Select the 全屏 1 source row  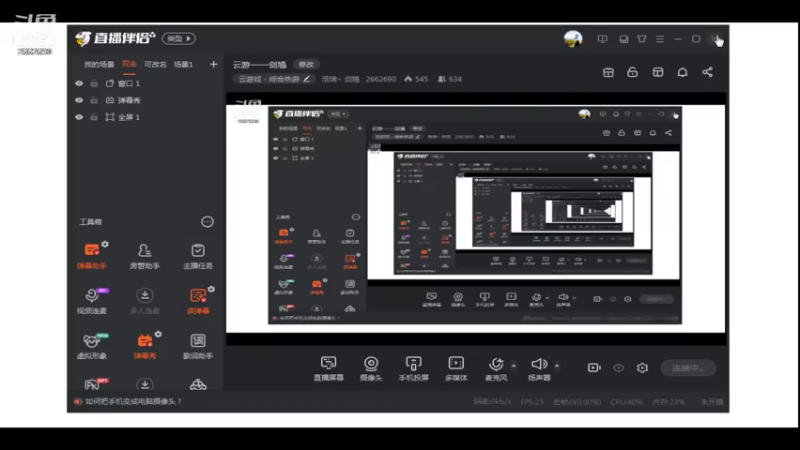(x=146, y=117)
